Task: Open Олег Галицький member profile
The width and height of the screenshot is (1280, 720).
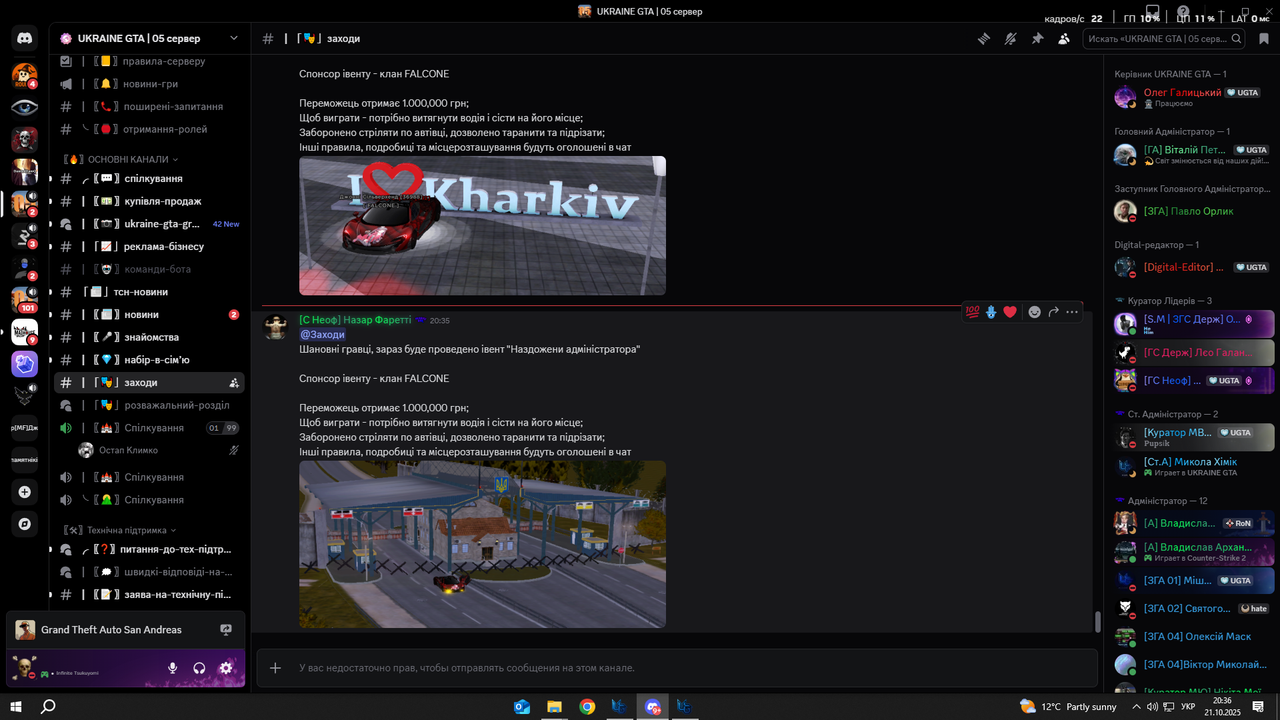Action: pos(1194,97)
